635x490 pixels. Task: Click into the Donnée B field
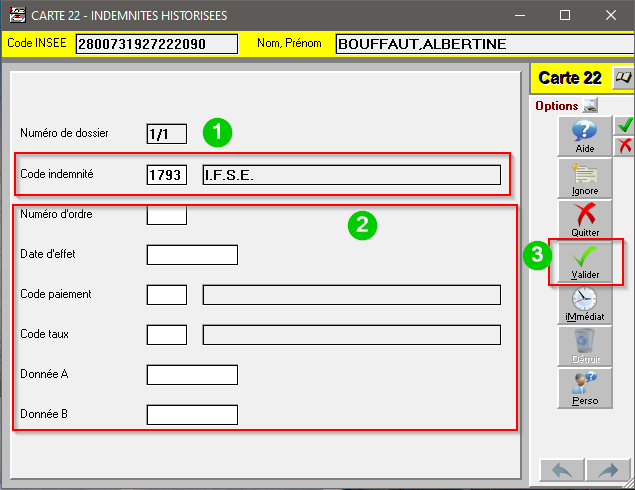(192, 414)
